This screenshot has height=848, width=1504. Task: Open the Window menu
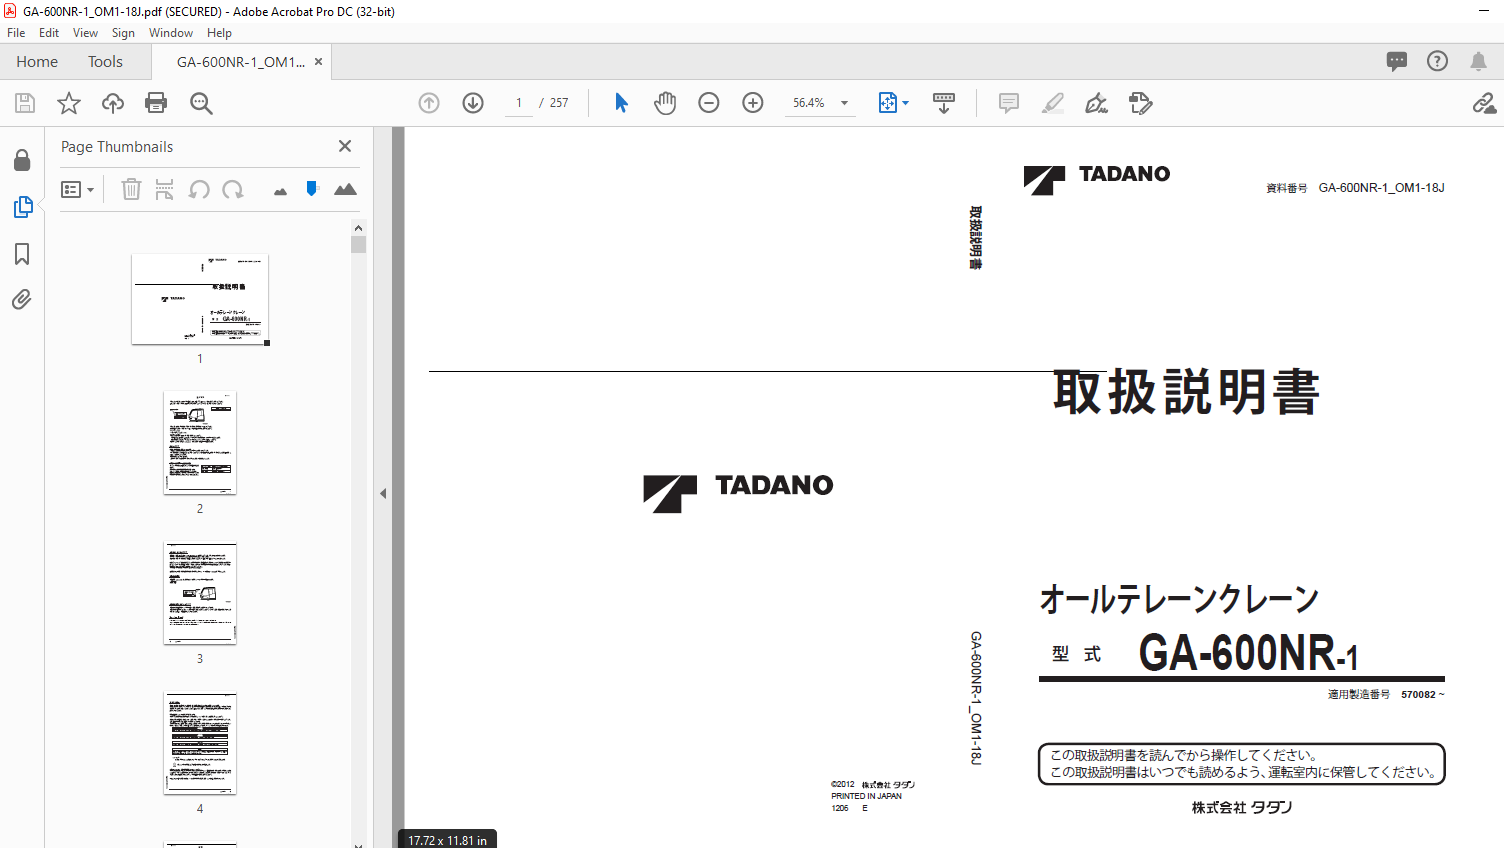click(x=171, y=33)
